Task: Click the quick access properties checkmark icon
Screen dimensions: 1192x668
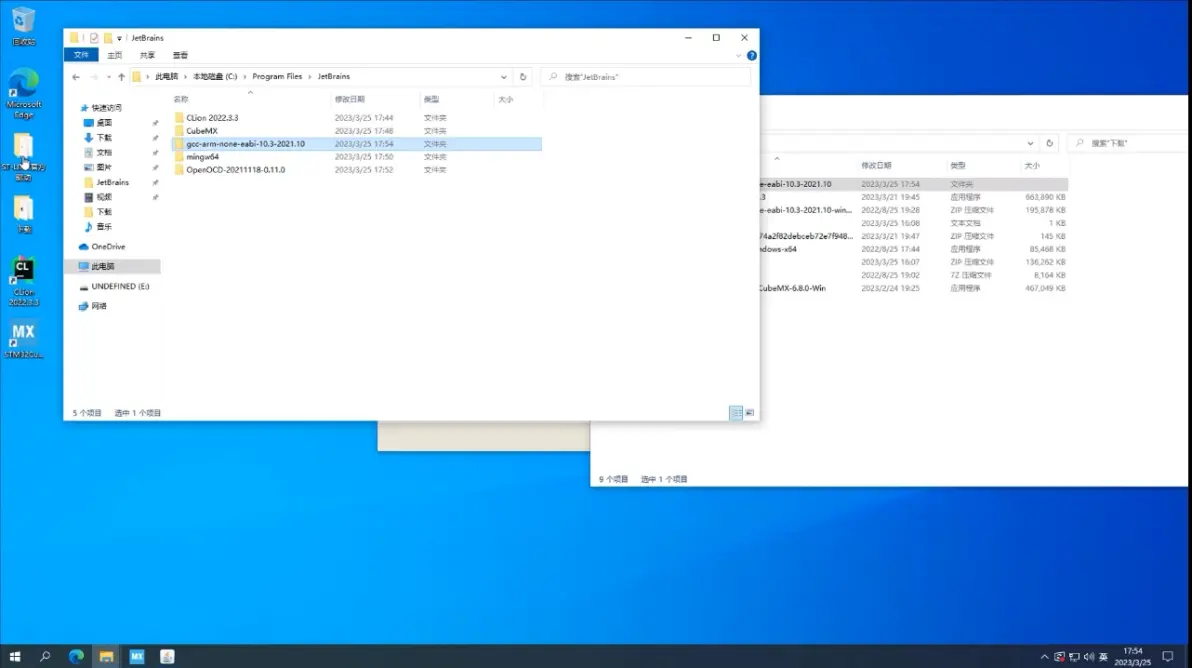Action: click(94, 38)
